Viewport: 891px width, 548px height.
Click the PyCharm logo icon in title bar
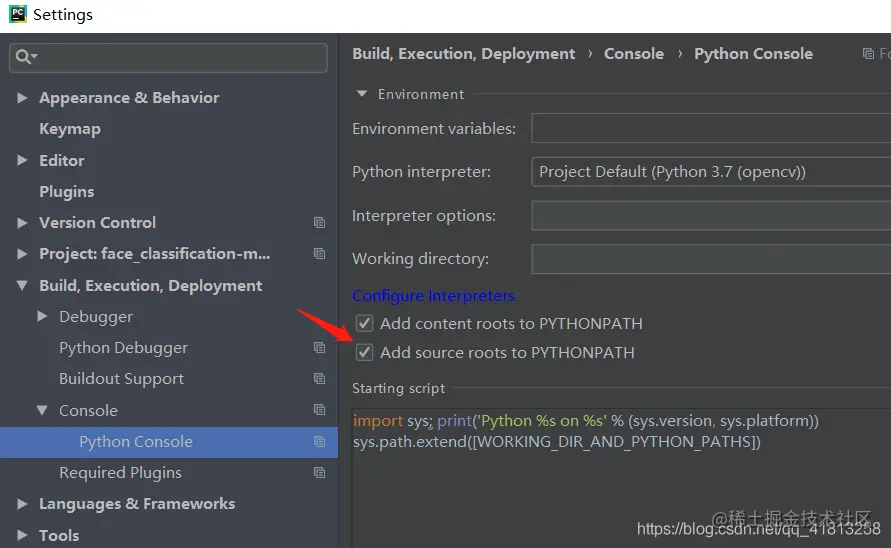pos(17,15)
